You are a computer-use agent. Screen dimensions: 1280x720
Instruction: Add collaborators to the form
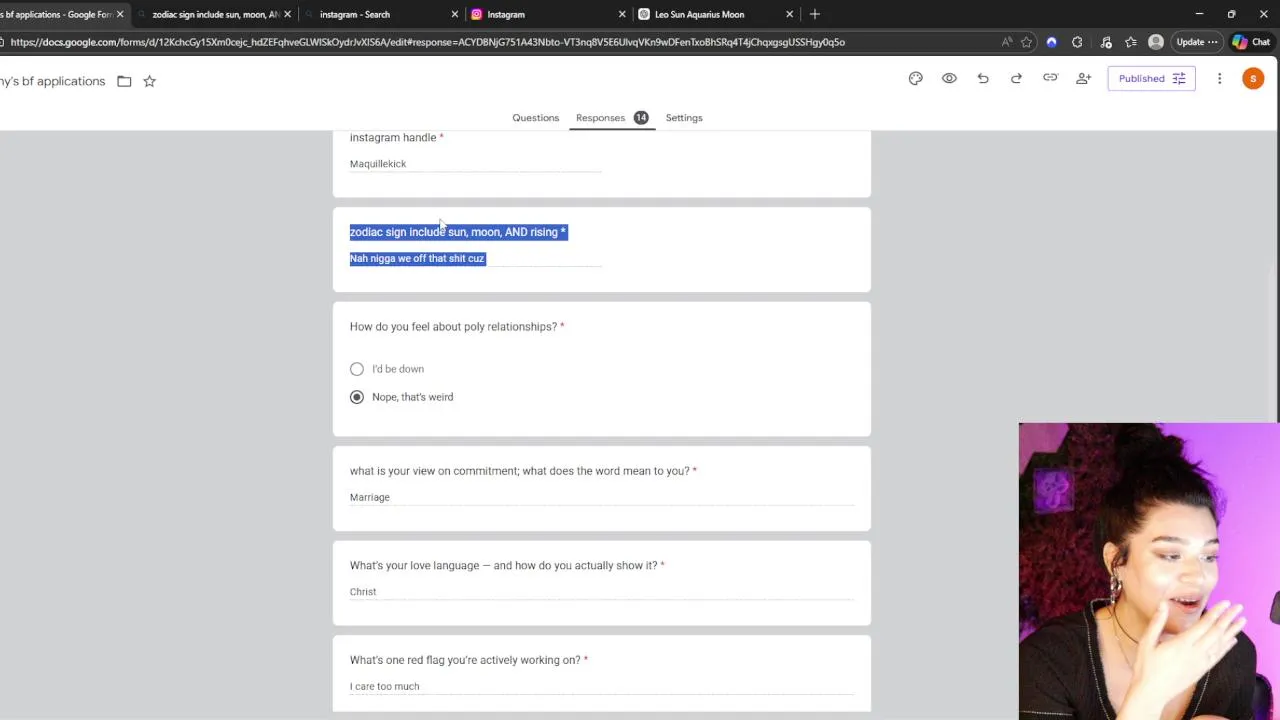coord(1083,79)
